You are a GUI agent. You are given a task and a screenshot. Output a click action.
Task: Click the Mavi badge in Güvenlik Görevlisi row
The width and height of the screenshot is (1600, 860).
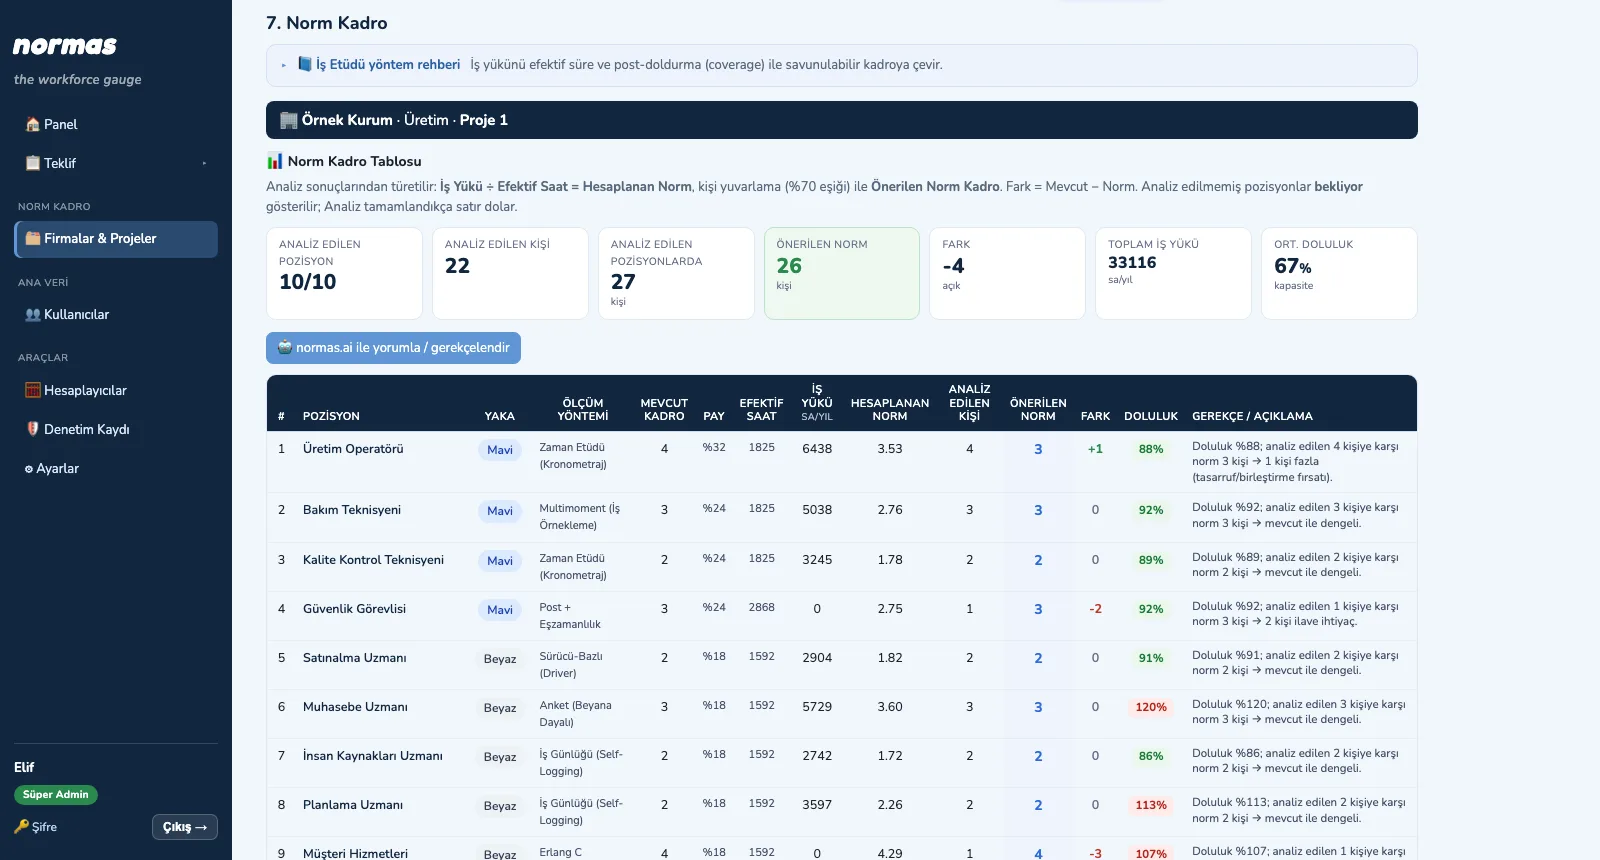(500, 610)
